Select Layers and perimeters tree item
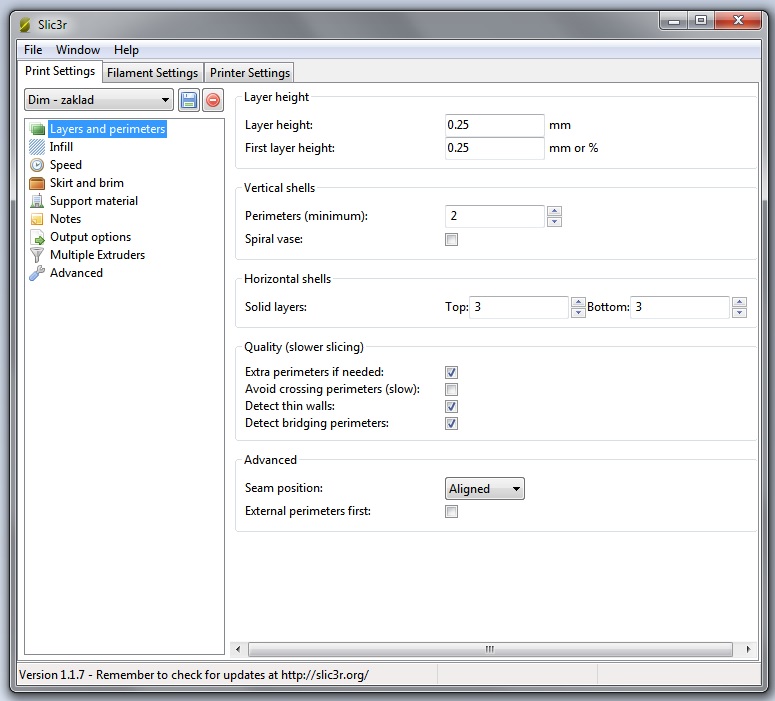The height and width of the screenshot is (701, 775). coord(107,129)
